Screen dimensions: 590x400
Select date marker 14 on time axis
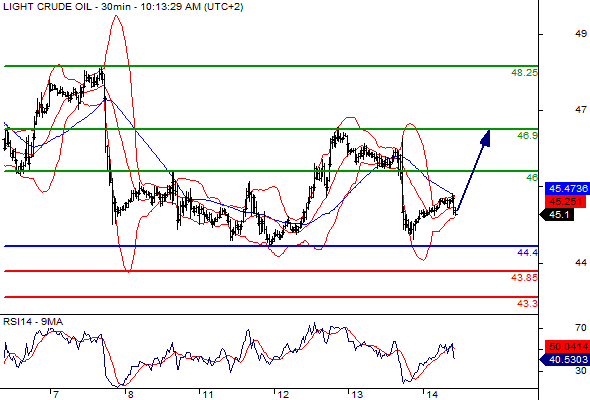[x=432, y=395]
